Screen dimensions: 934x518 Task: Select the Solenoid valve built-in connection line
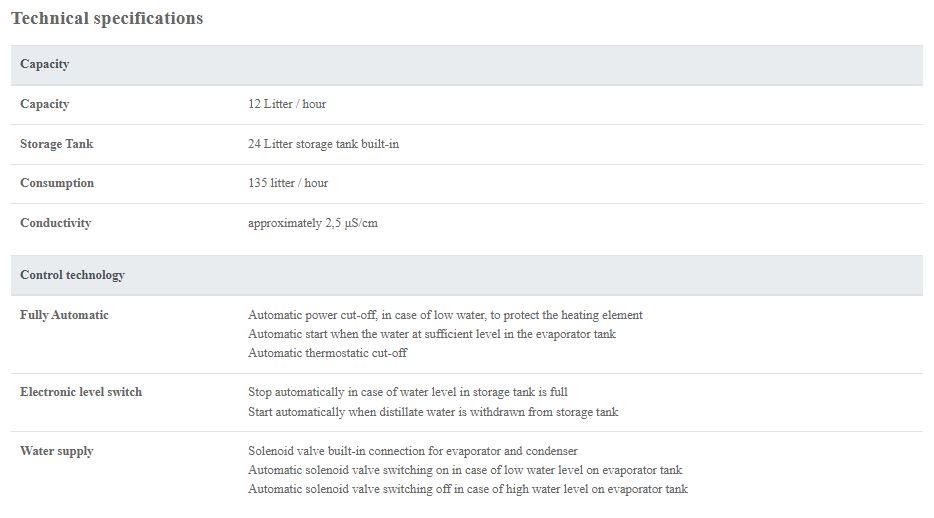pos(413,451)
